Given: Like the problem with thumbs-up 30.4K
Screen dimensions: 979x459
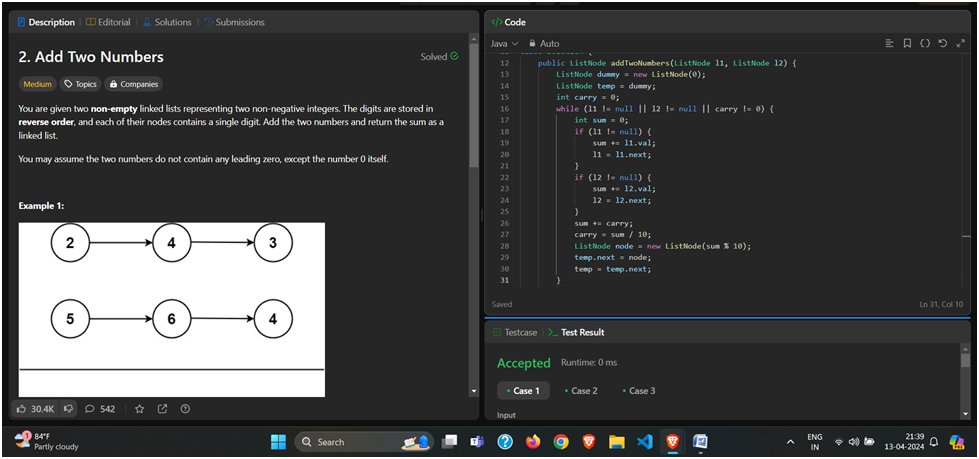Looking at the screenshot, I should (x=36, y=409).
